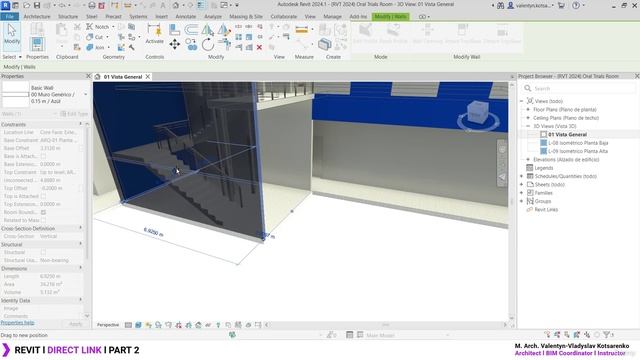Select Mirror - Draw Axis tool
640x360 pixels.
[224, 30]
